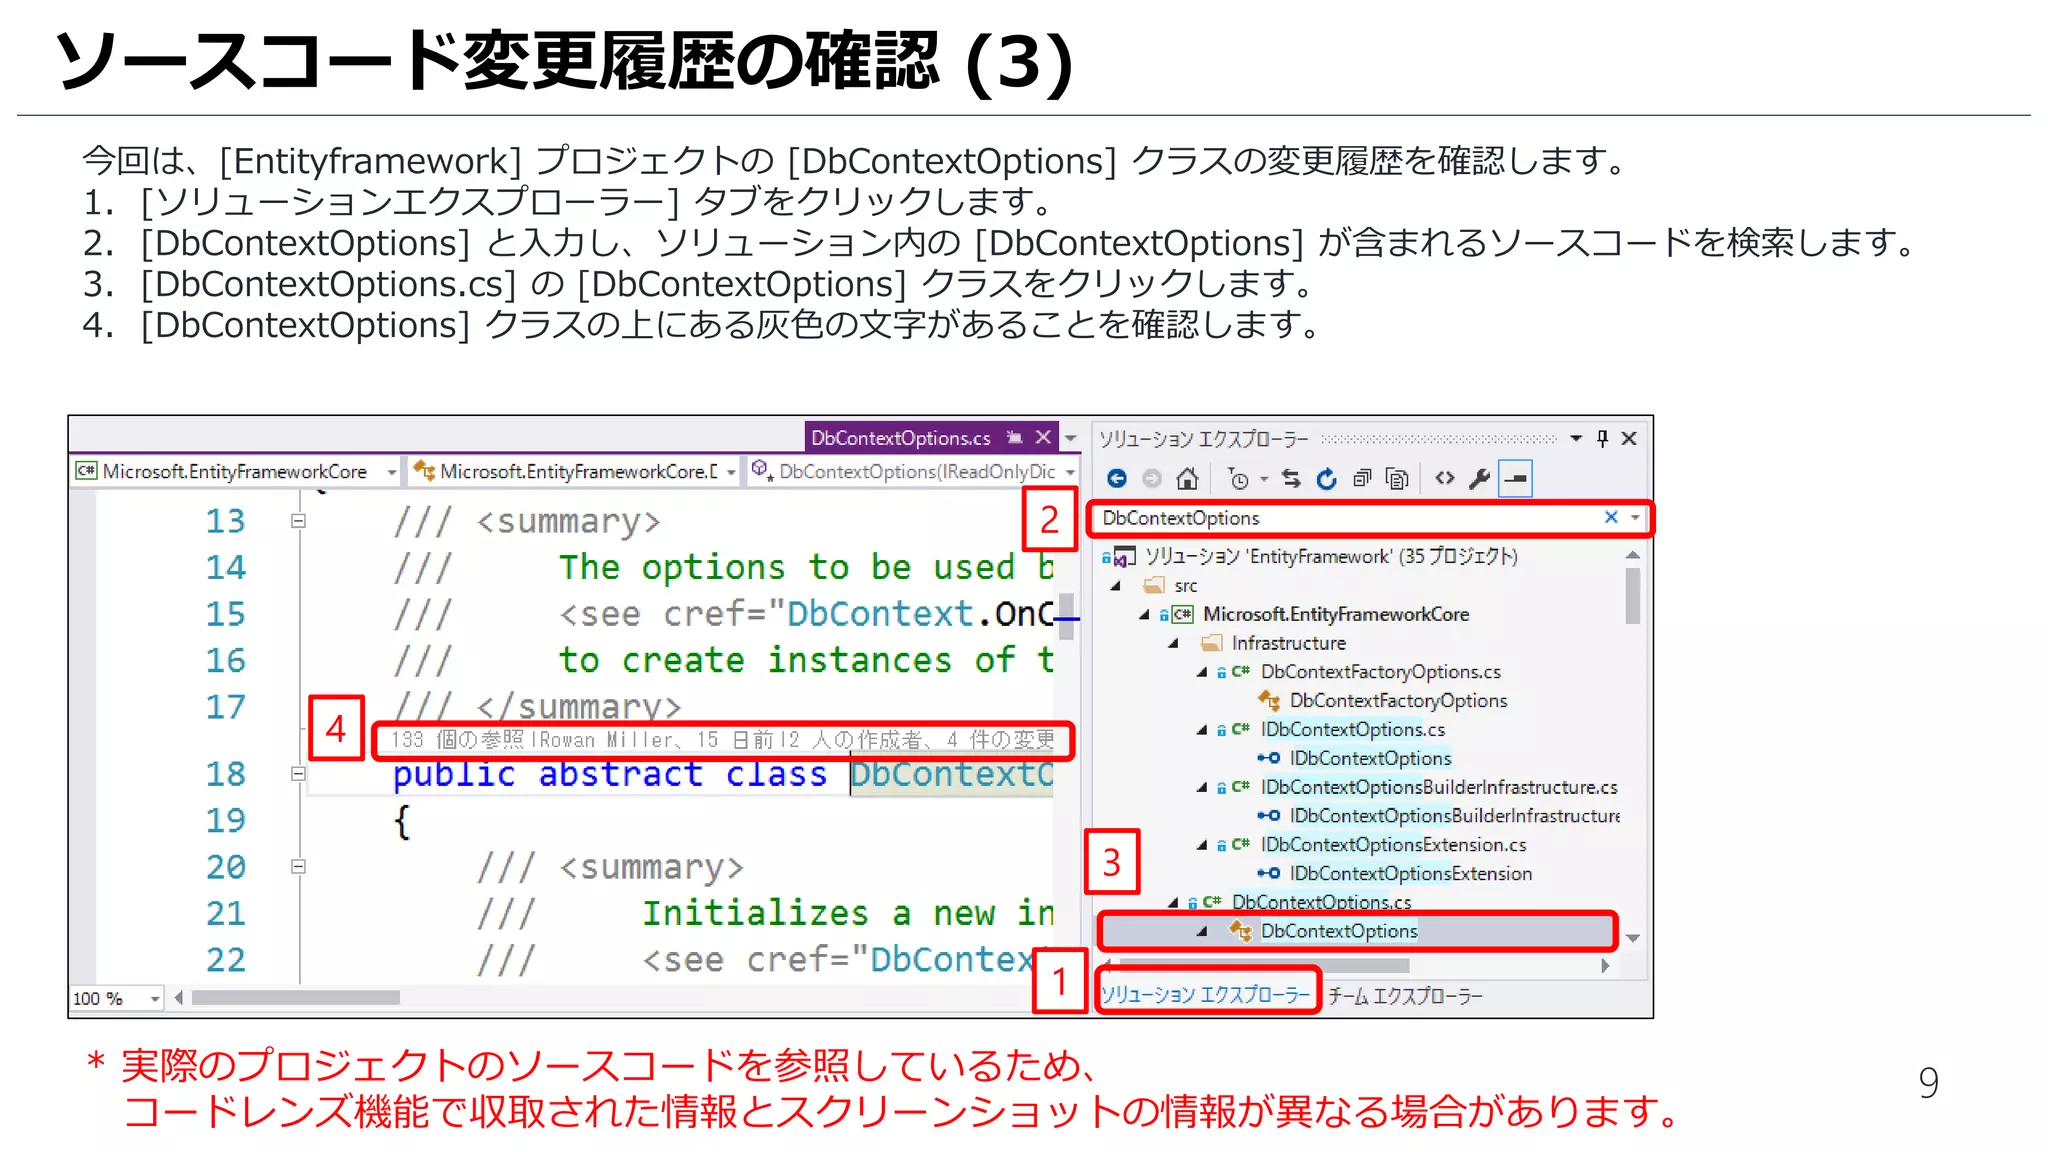
Task: Collapse IDbContextOptionsExtension.cs node
Action: click(x=1203, y=846)
